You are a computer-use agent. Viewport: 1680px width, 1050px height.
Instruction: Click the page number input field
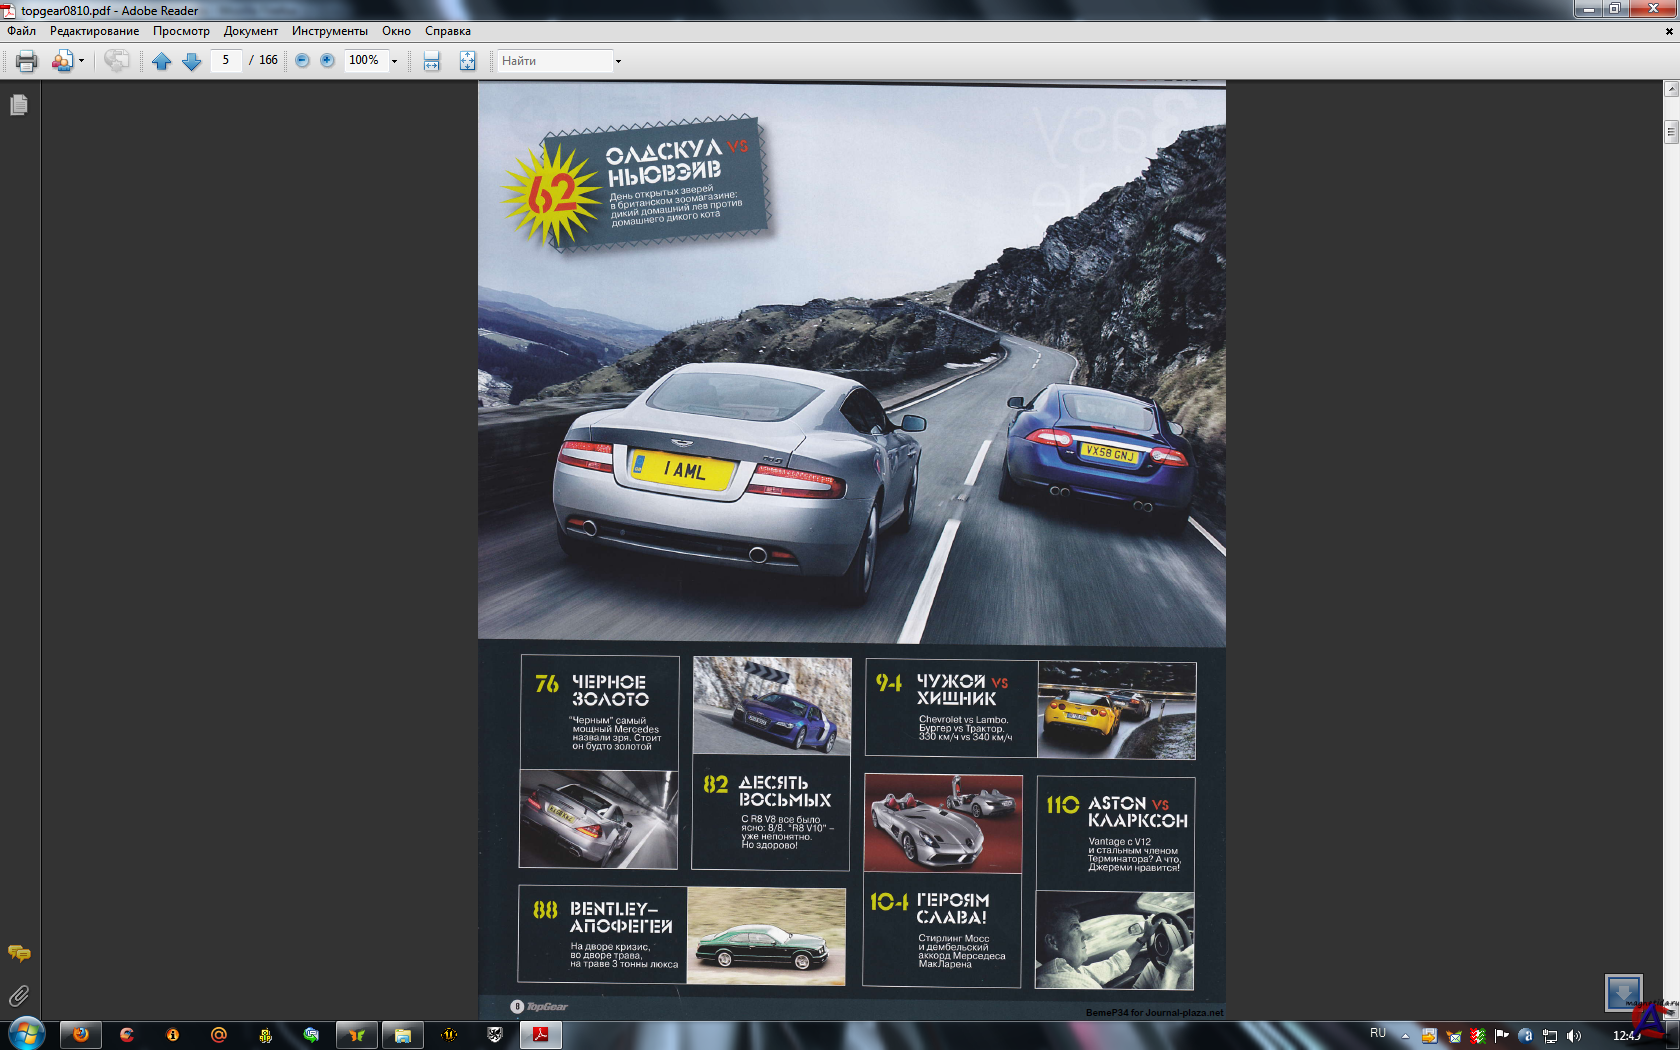pos(226,61)
